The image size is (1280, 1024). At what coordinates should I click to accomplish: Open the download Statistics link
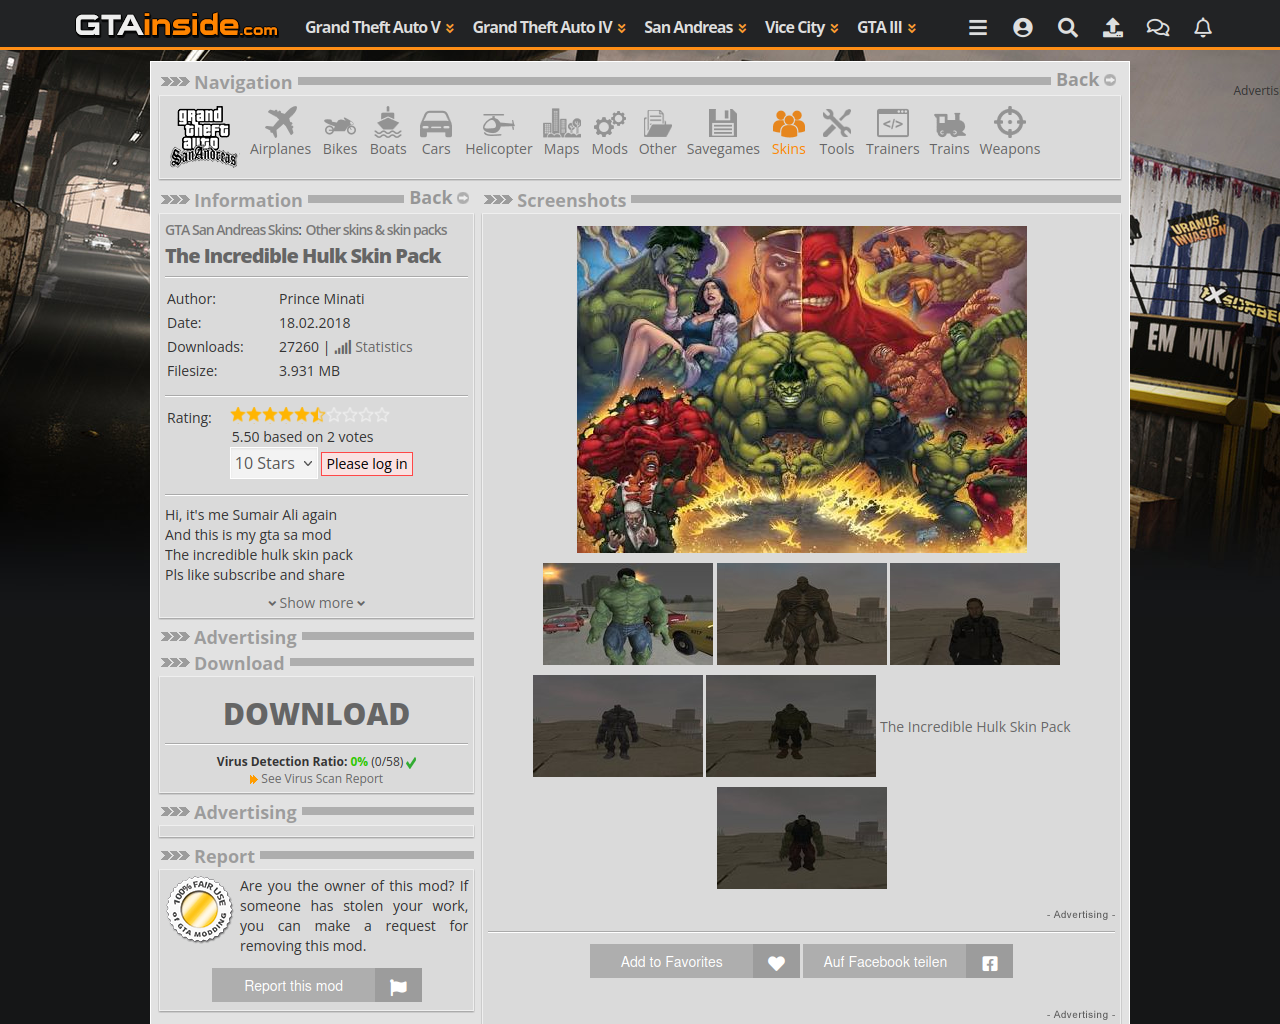(373, 347)
